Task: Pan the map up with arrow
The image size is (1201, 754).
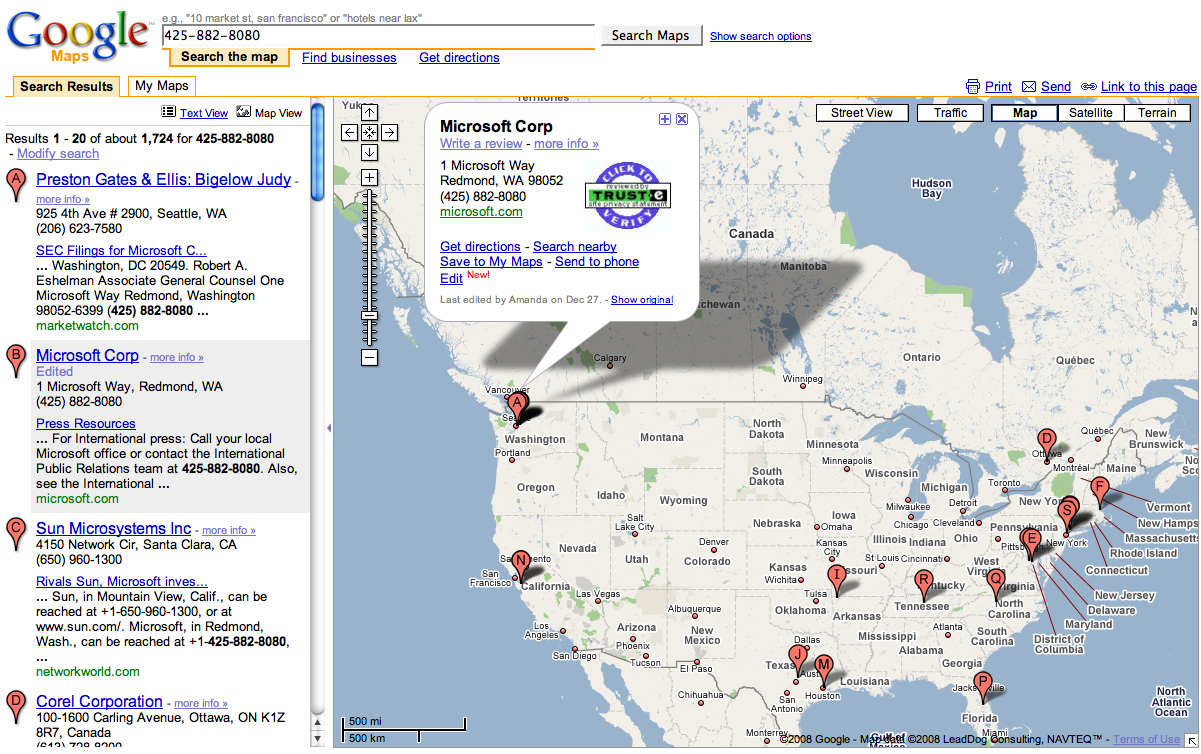Action: 369,112
